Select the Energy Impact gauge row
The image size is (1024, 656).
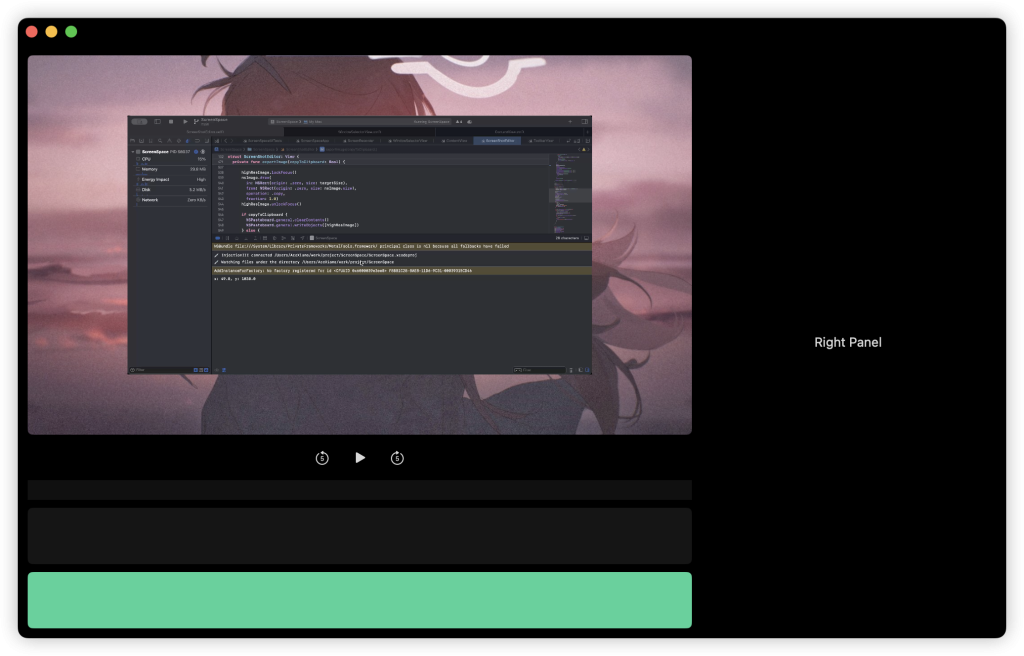pos(172,179)
